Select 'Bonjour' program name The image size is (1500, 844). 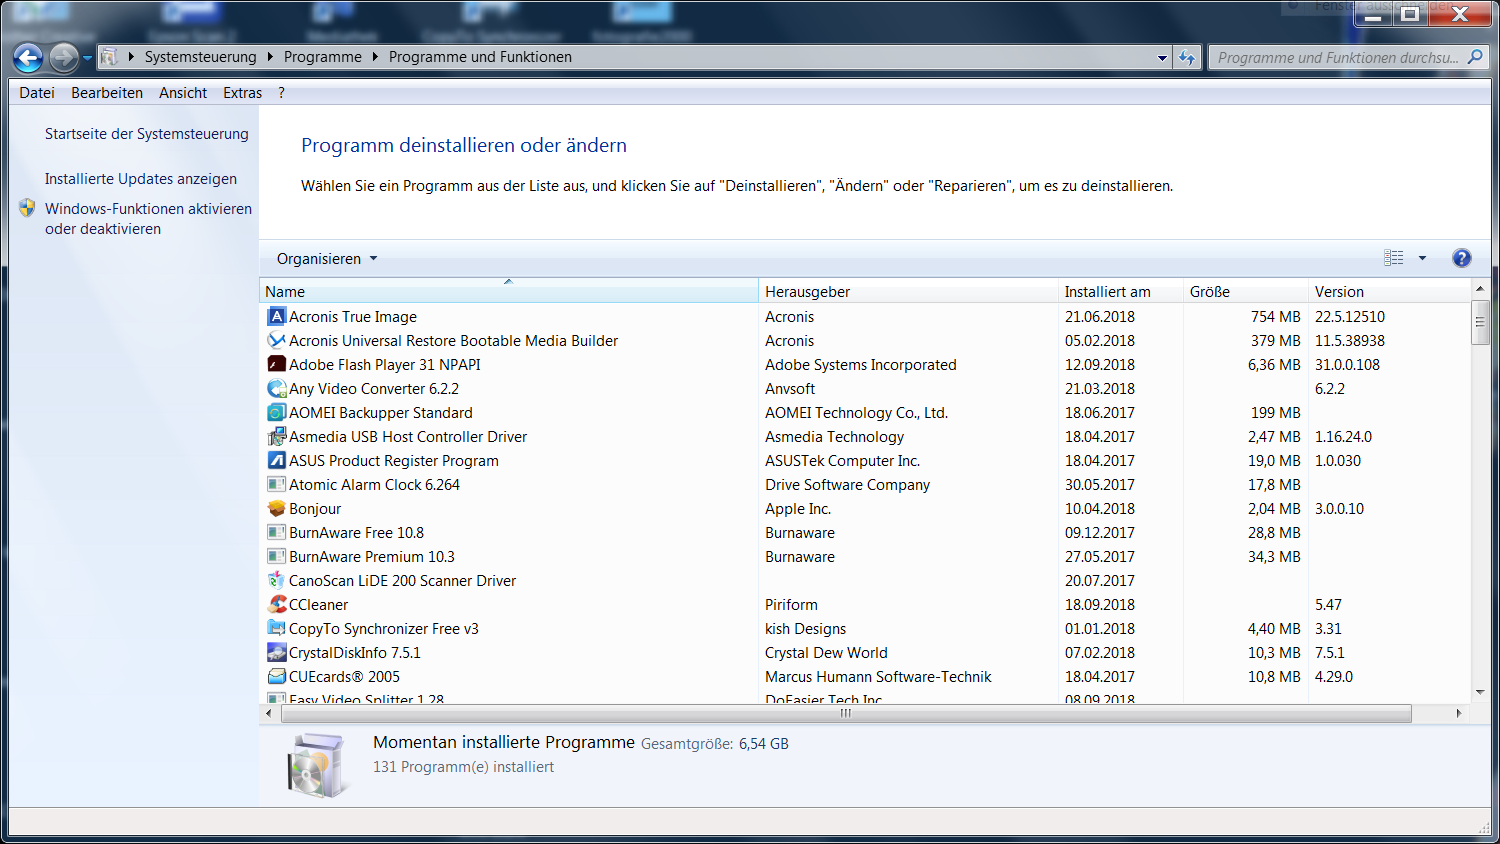pos(315,509)
